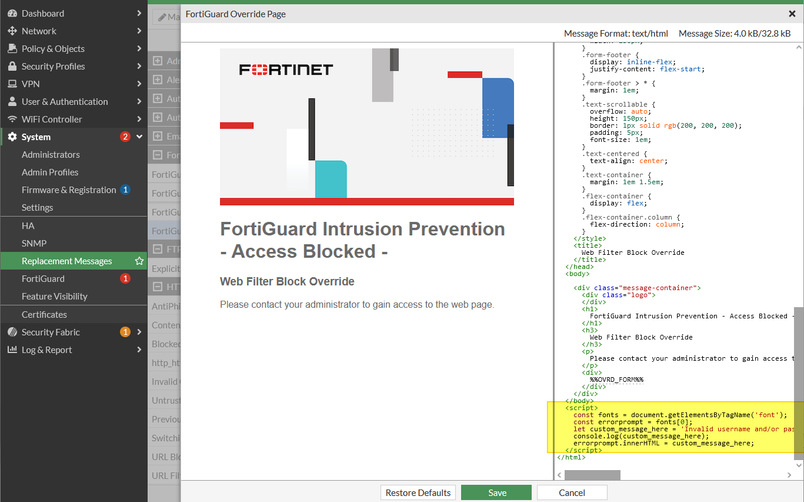
Task: Expand the Security Profiles chevron
Action: 139,66
